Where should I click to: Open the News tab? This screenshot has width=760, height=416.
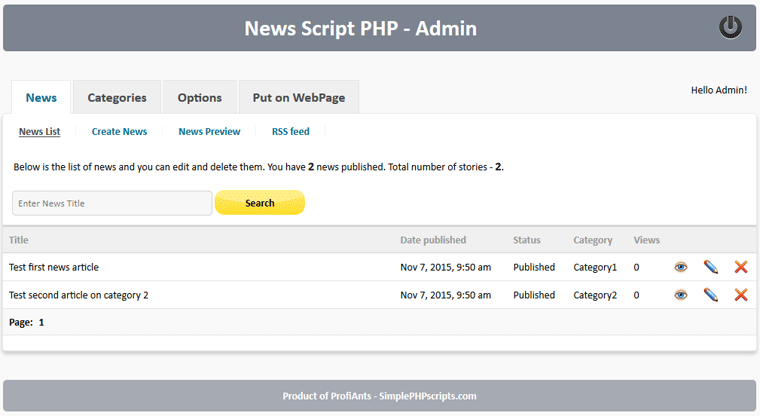point(41,97)
